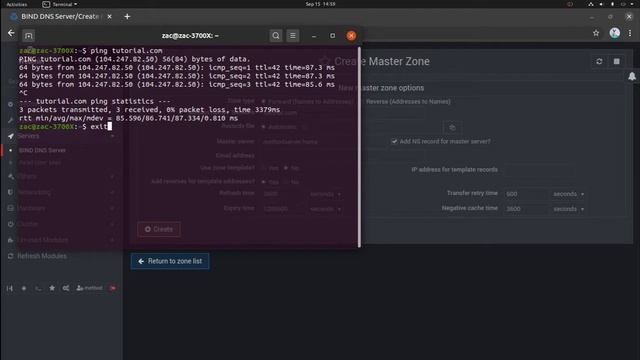Open the volume icon in system tray
This screenshot has height=360, width=640.
pos(601,4)
